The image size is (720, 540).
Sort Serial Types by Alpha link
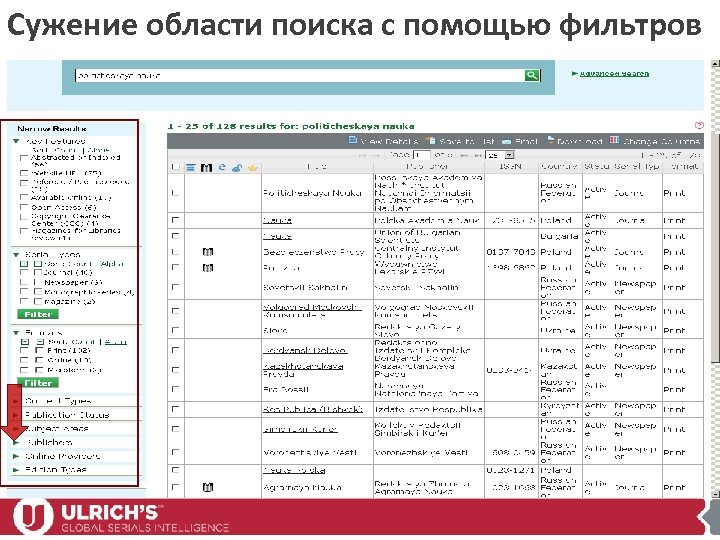tap(112, 264)
